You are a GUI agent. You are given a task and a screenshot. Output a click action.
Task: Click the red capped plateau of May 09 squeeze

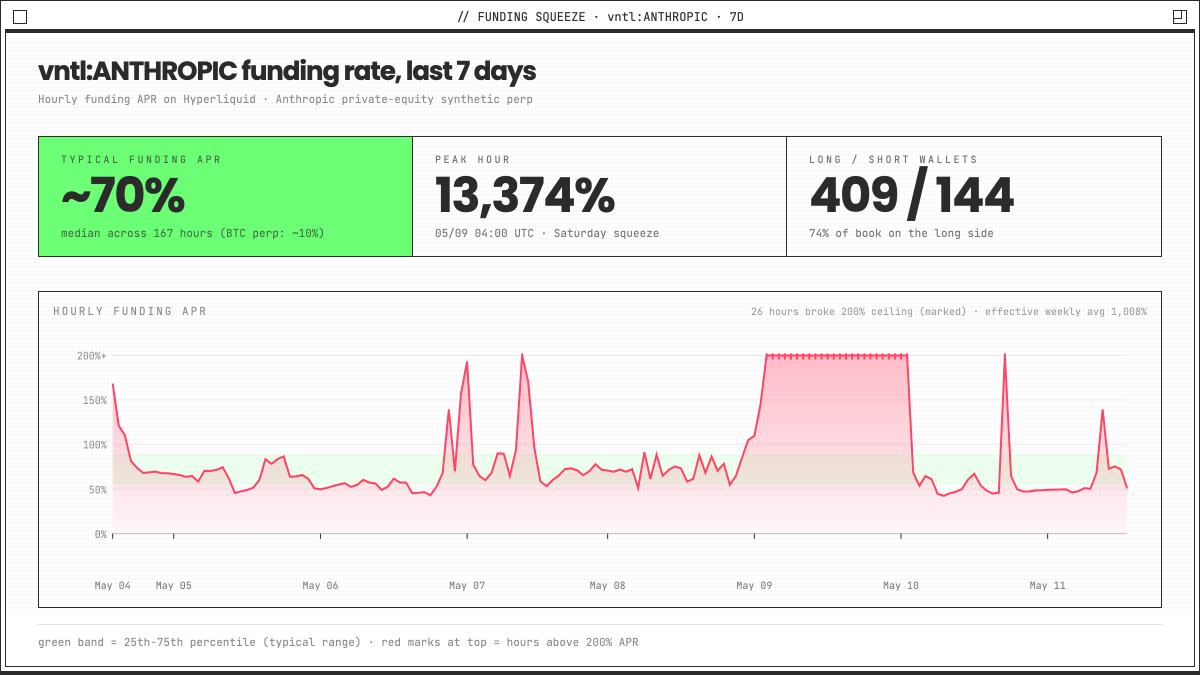coord(836,355)
